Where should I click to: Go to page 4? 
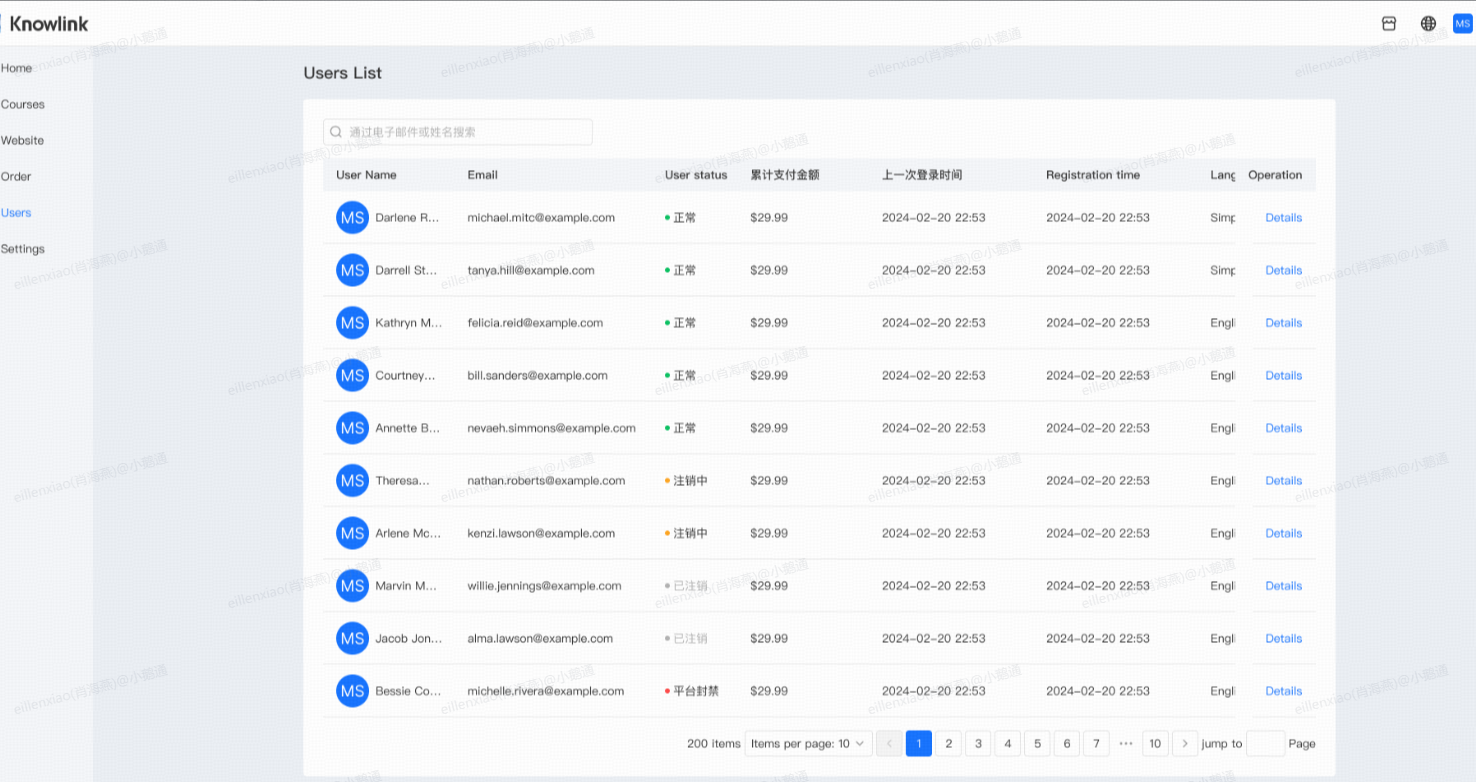click(1008, 743)
